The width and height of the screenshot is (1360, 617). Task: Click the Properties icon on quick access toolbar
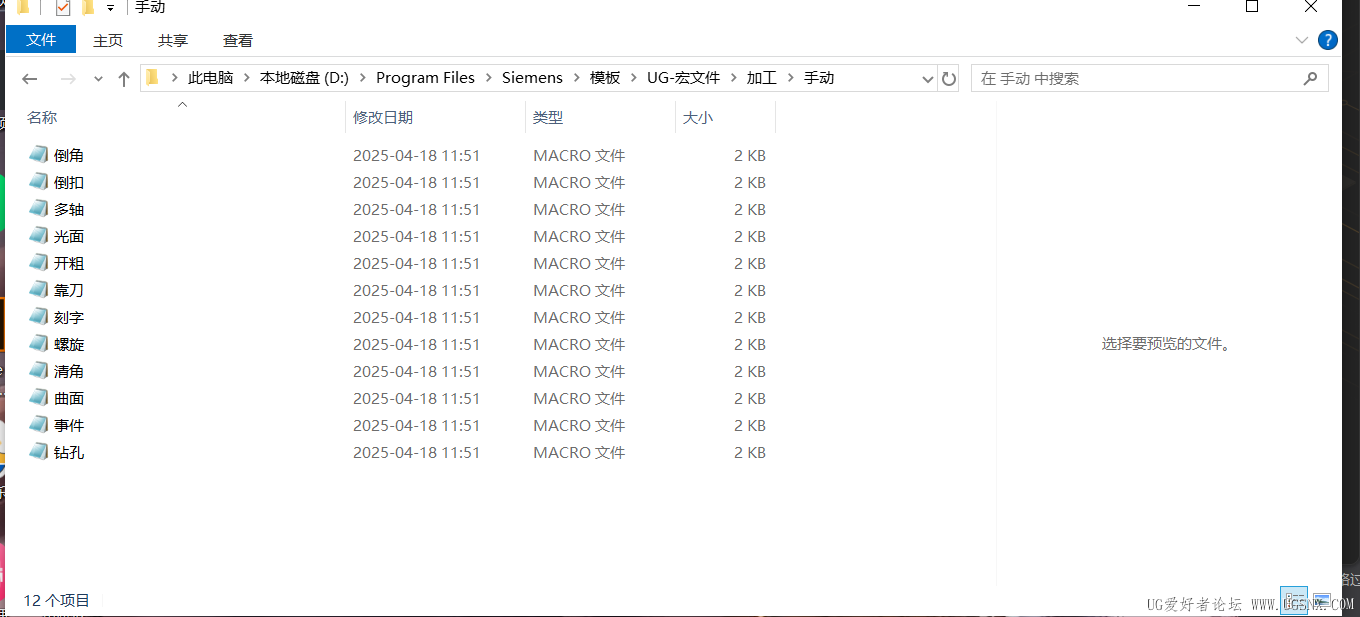point(63,7)
